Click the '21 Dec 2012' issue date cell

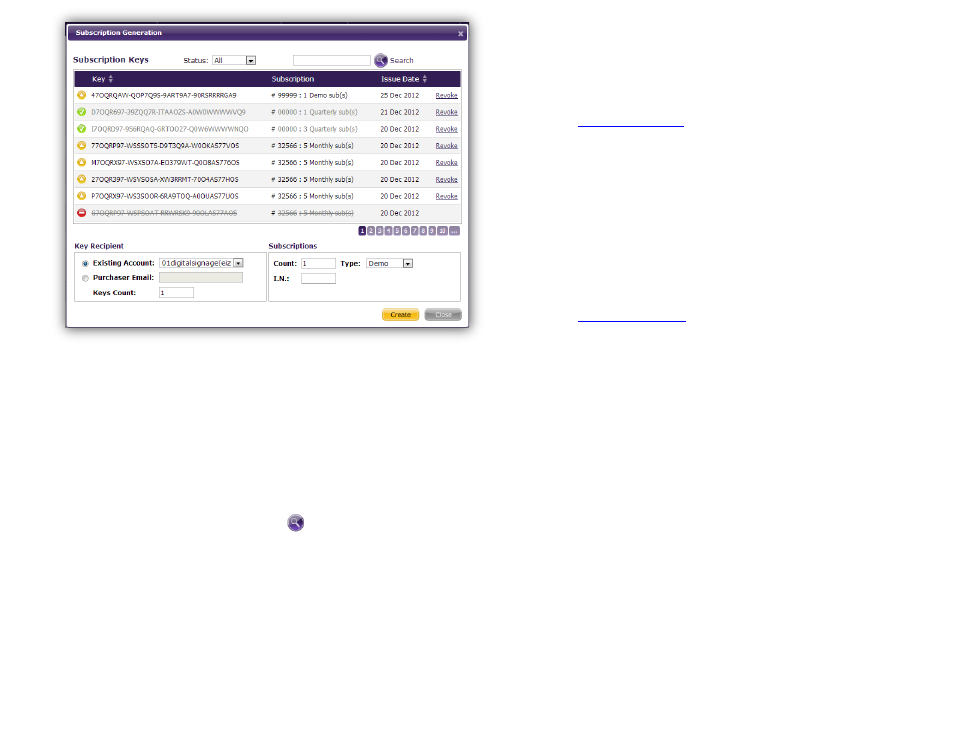coord(400,112)
